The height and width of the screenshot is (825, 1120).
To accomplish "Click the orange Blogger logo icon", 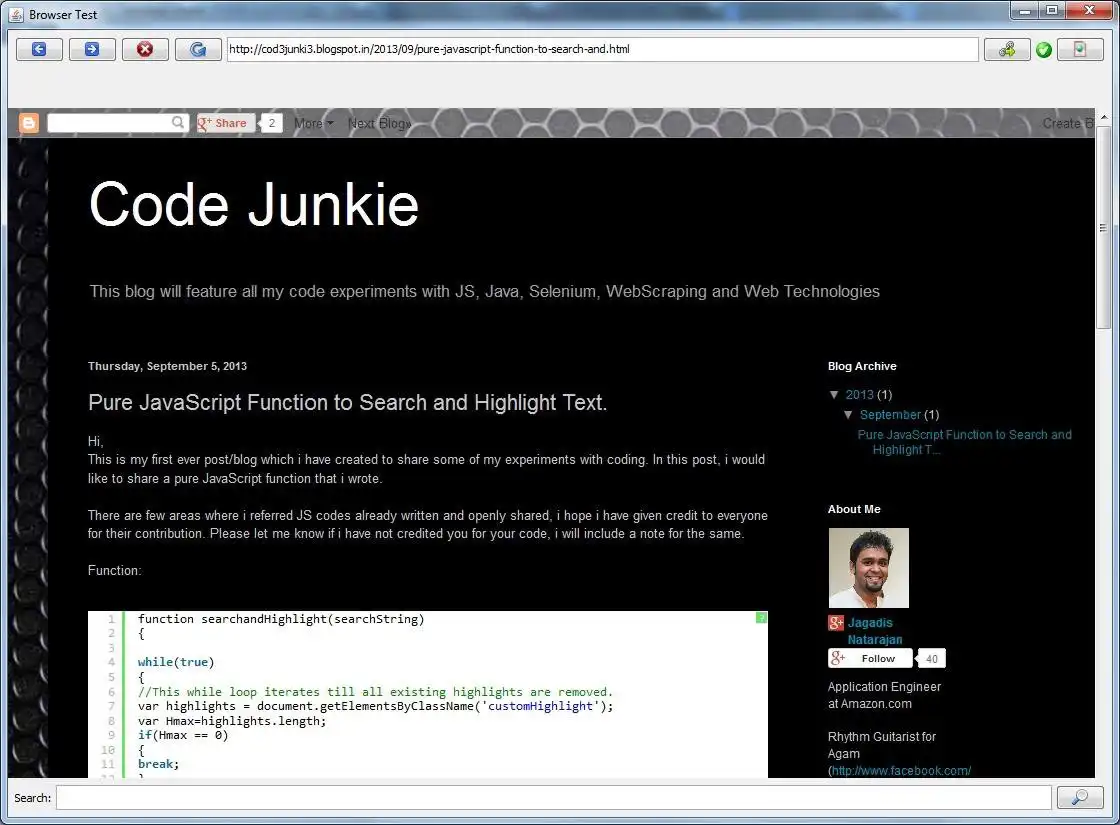I will 29,123.
